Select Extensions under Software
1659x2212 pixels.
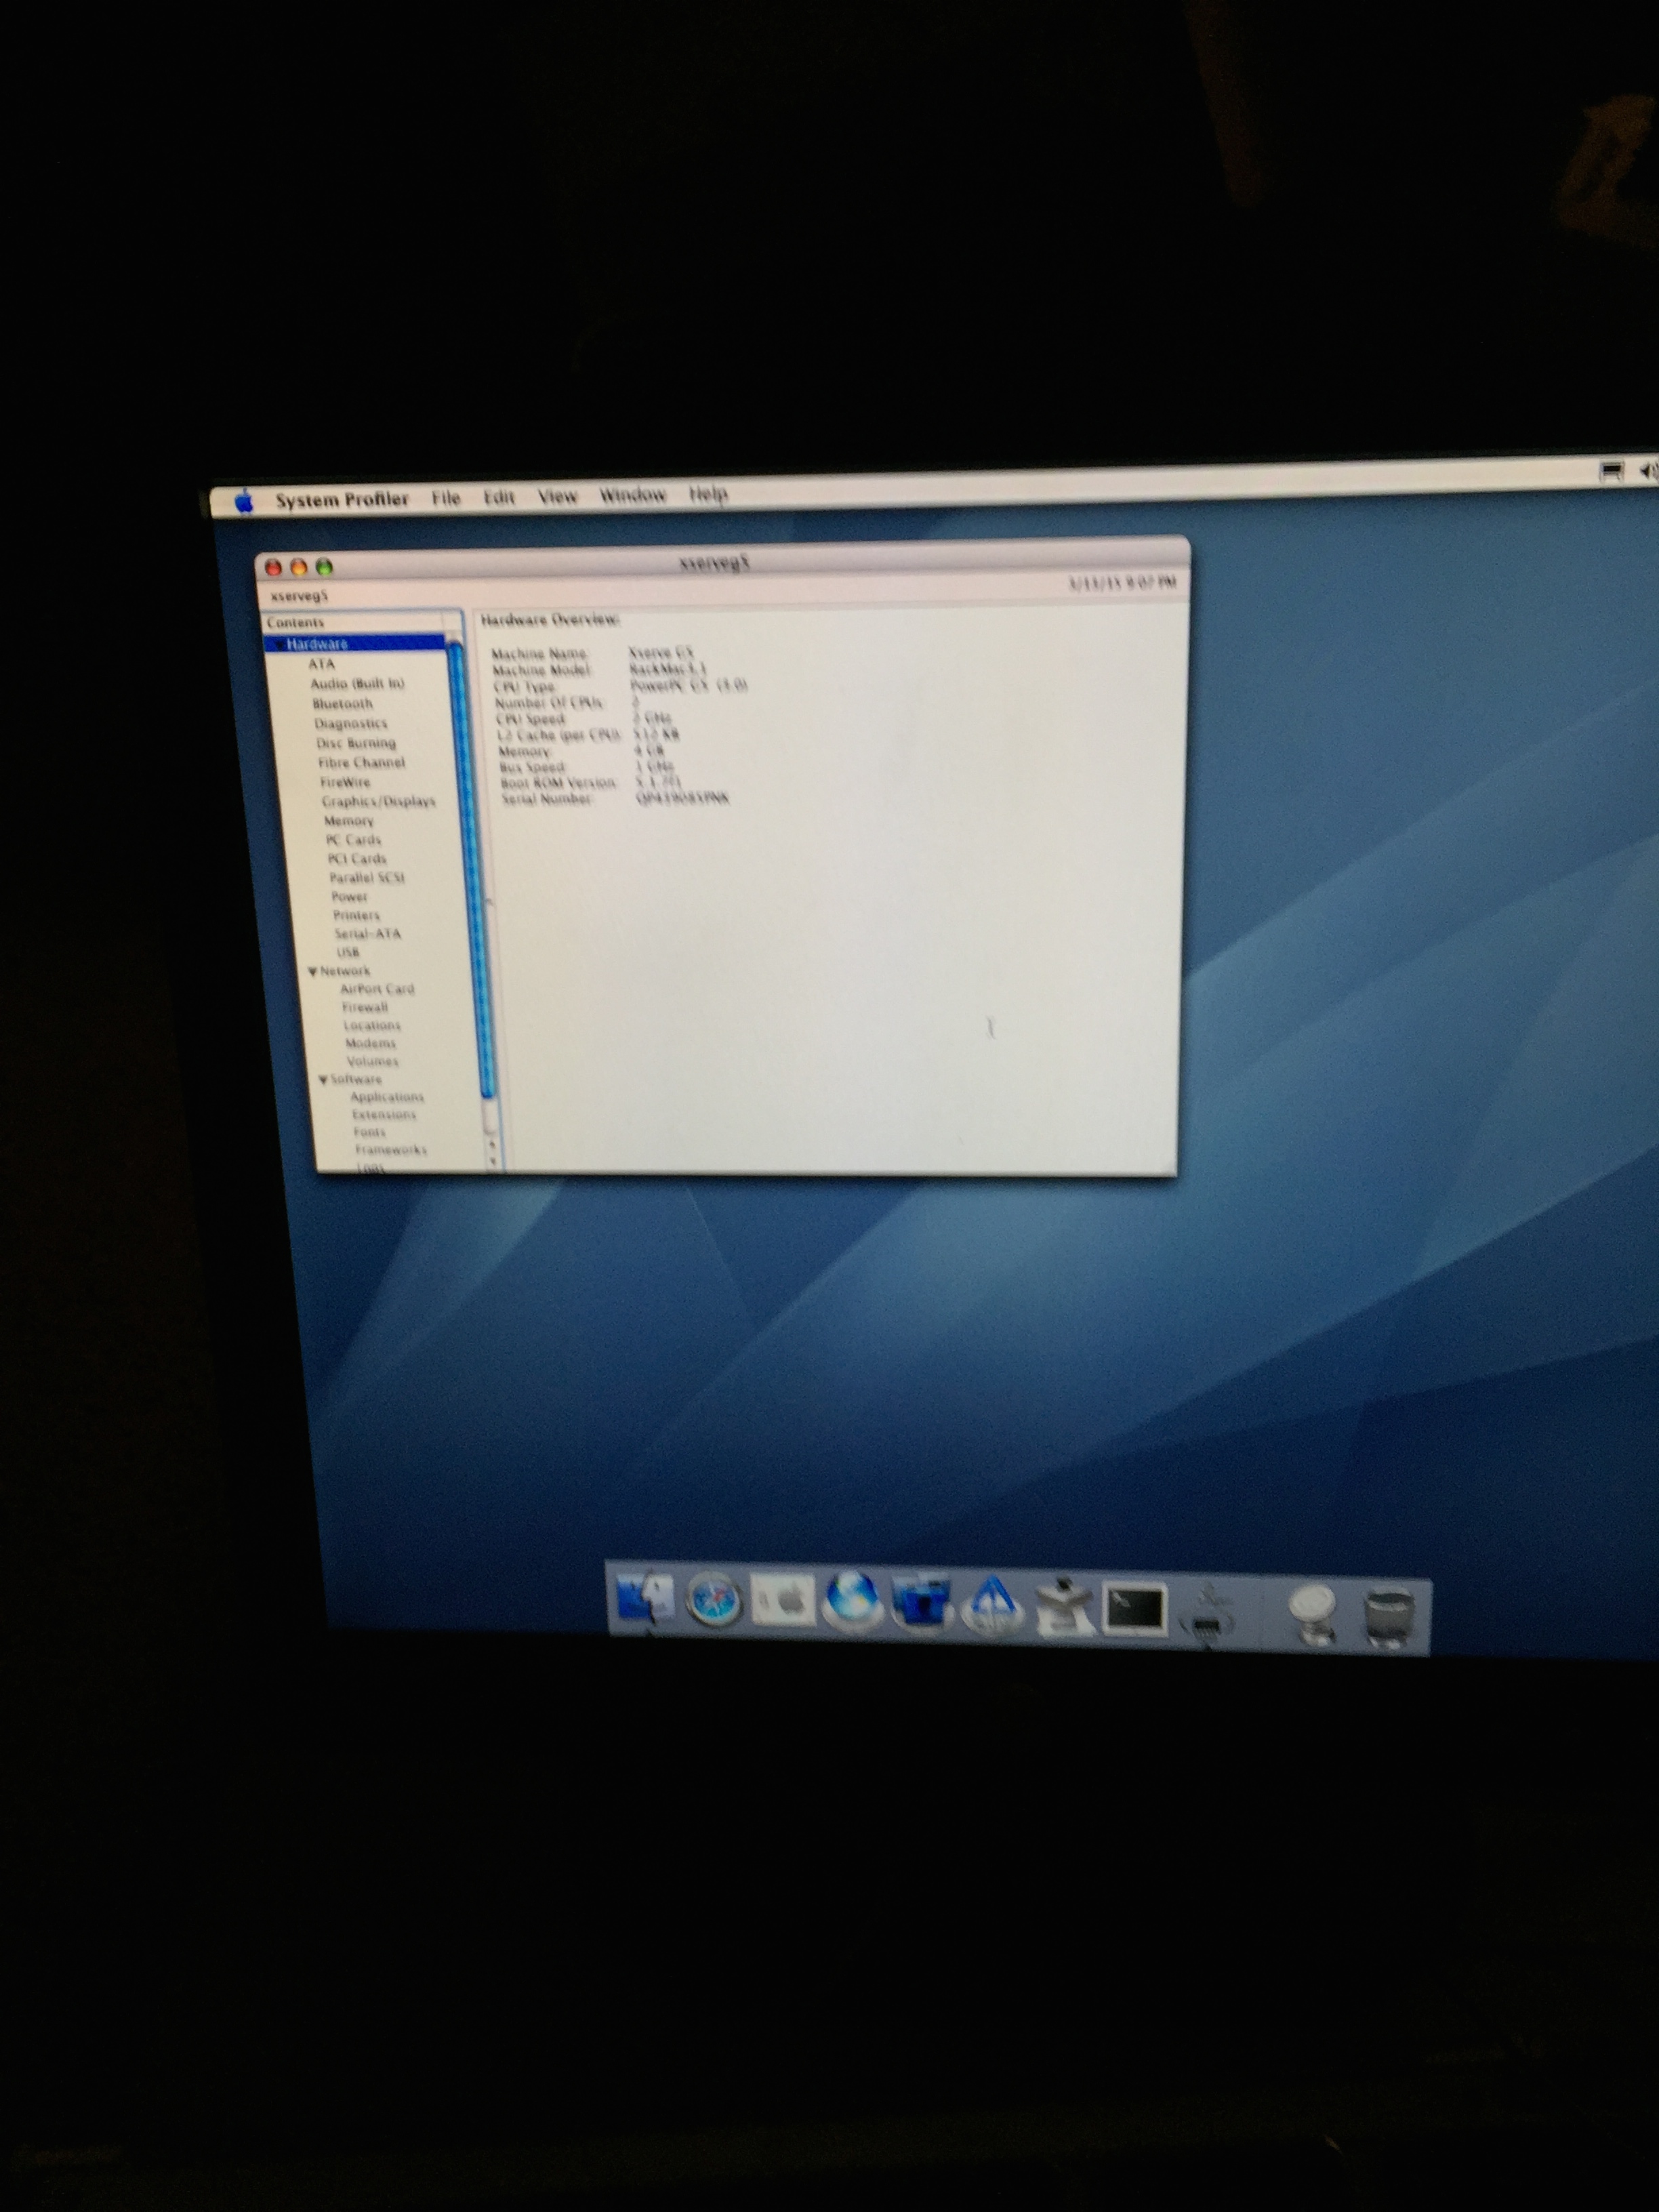[x=384, y=1115]
